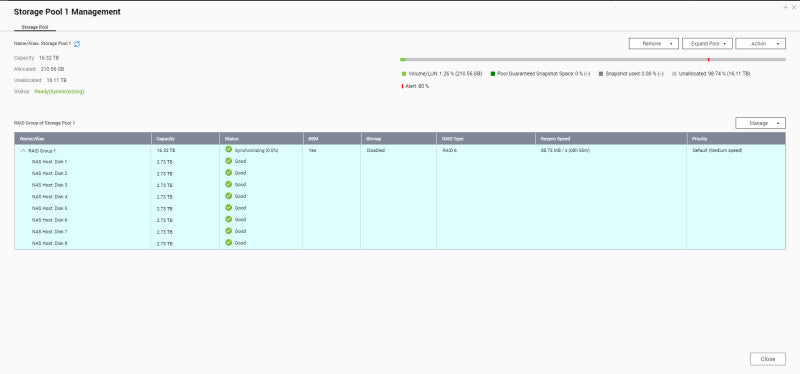
Task: Click the Status column header
Action: click(x=261, y=138)
